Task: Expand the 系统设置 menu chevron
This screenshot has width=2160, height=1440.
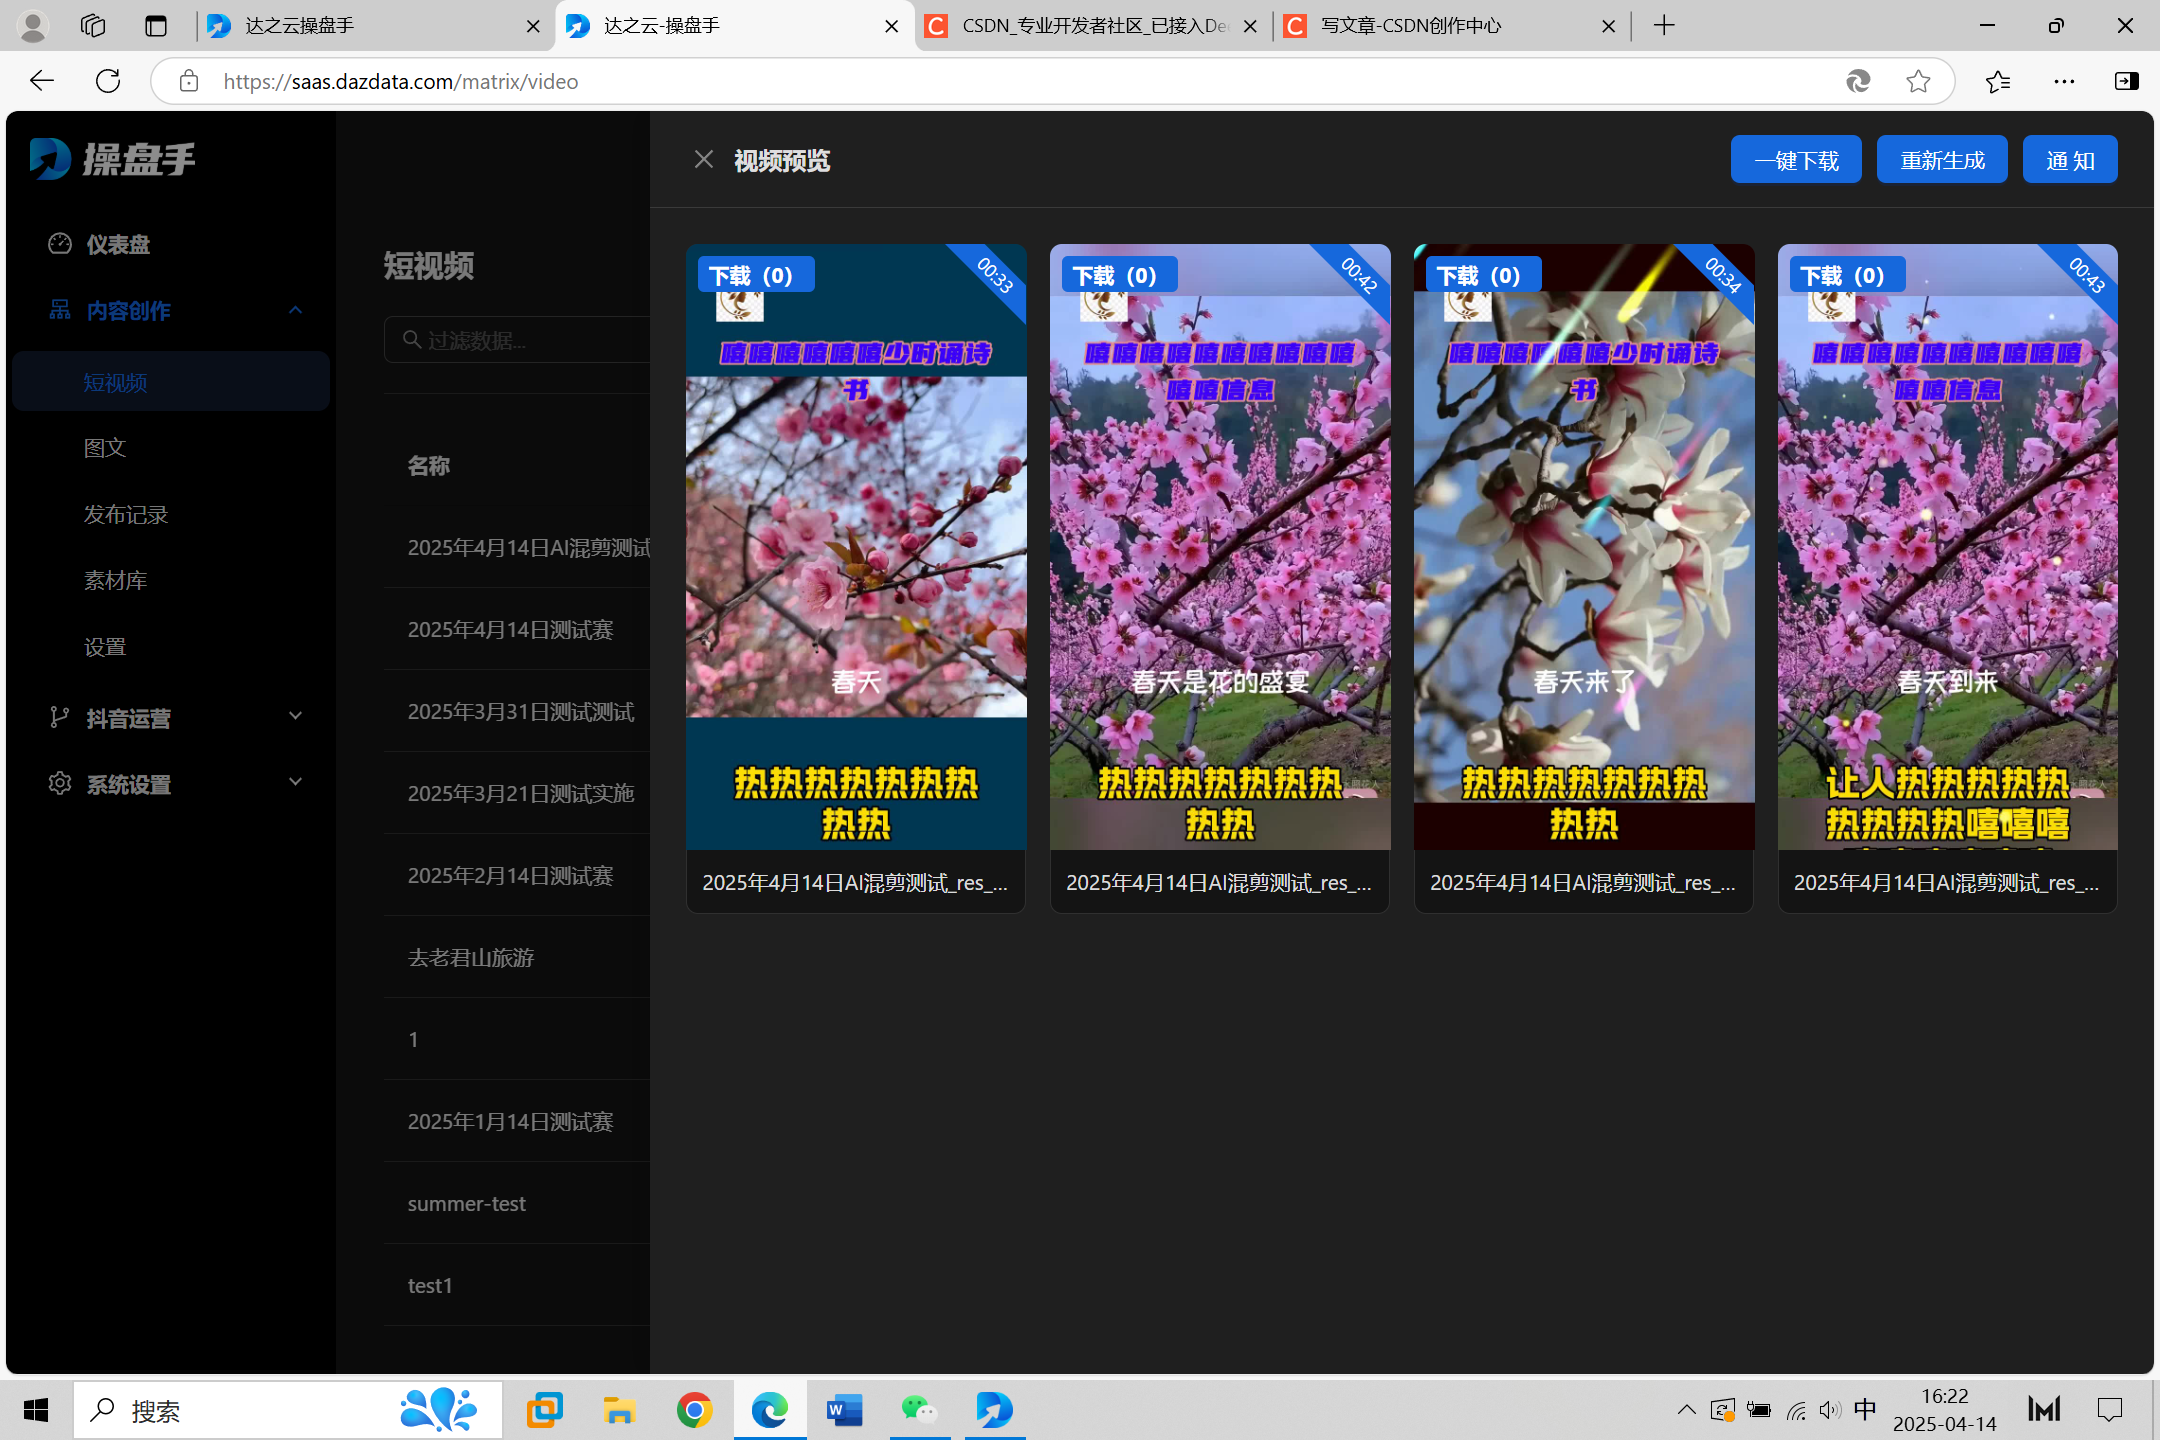Action: point(295,783)
